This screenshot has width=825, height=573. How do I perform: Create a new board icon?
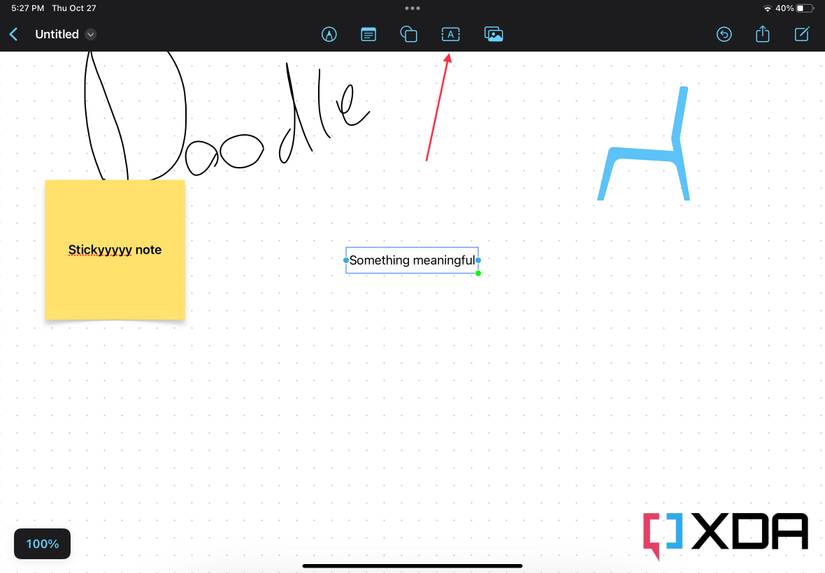[802, 35]
